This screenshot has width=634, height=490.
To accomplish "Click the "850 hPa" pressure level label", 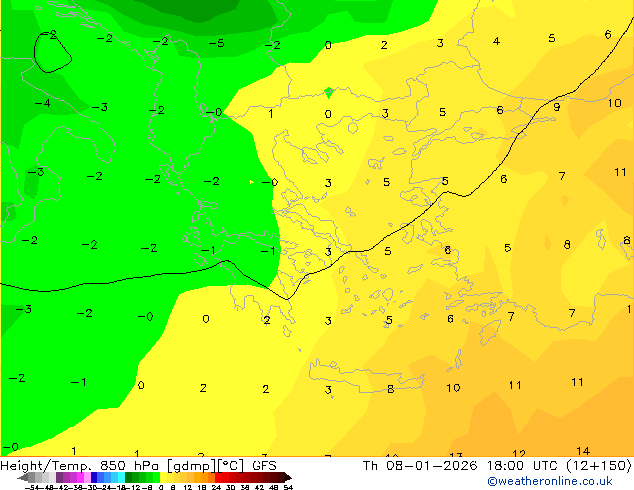I will point(131,465).
